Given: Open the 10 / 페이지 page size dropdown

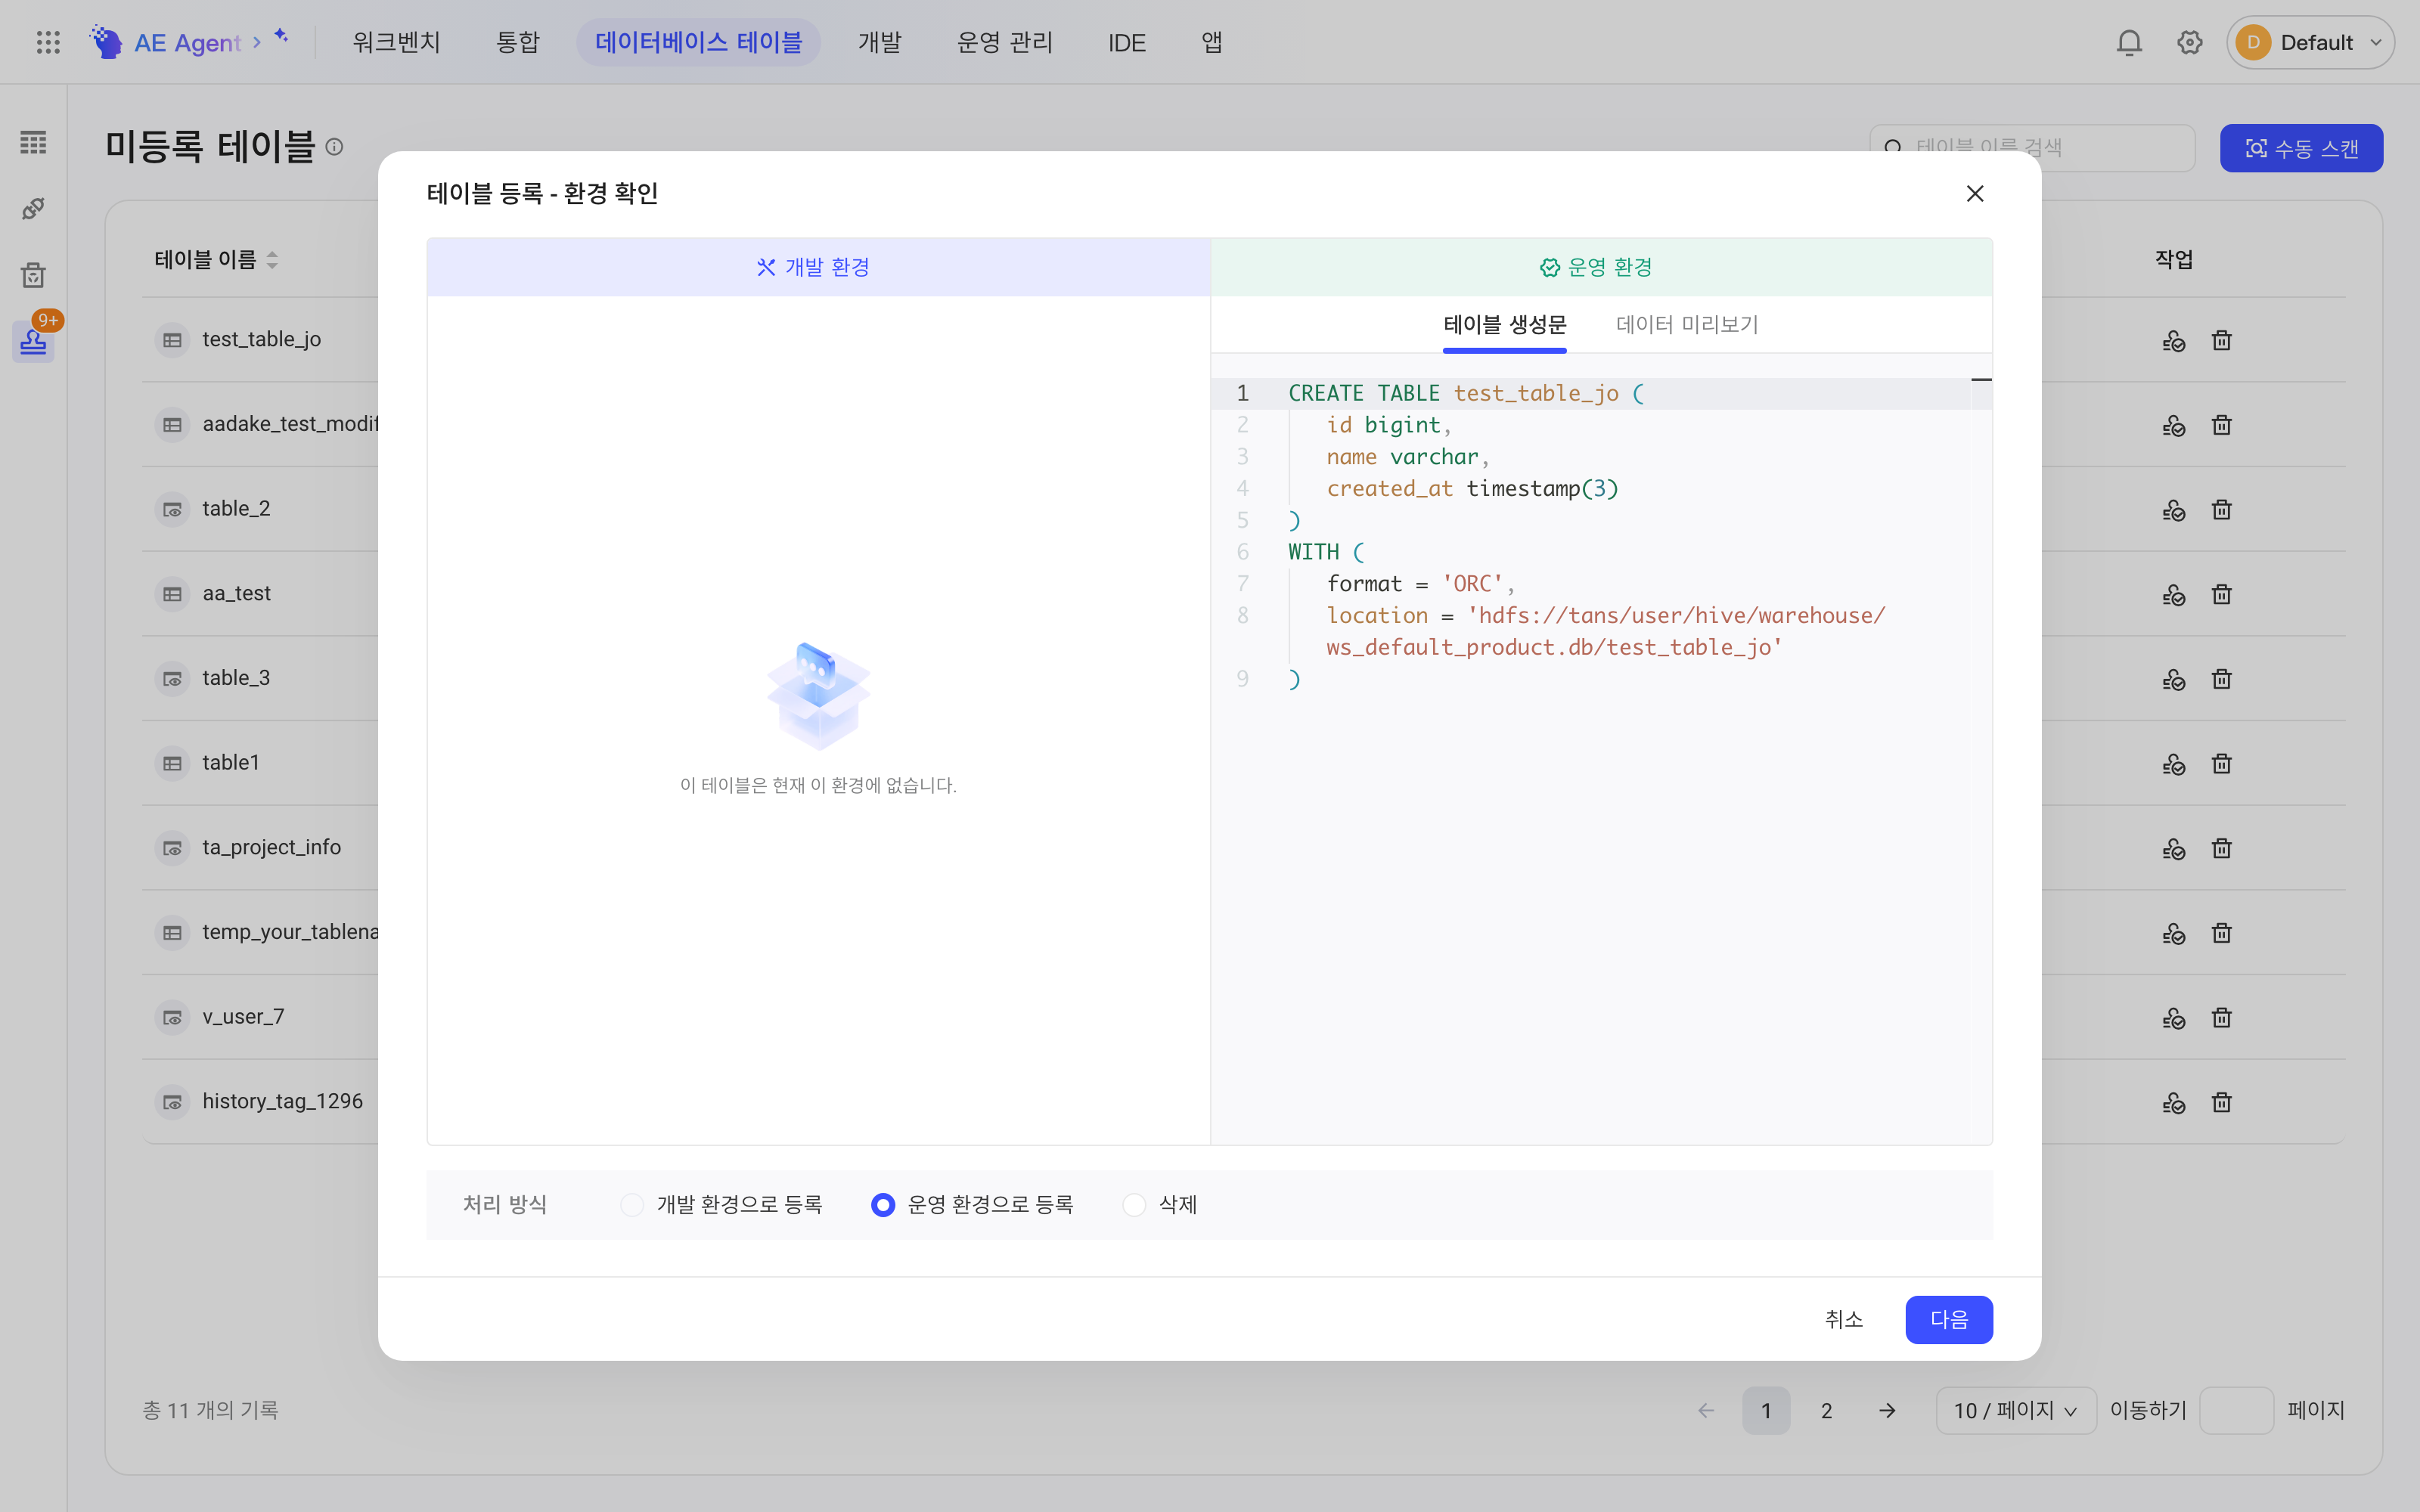Looking at the screenshot, I should point(2015,1410).
